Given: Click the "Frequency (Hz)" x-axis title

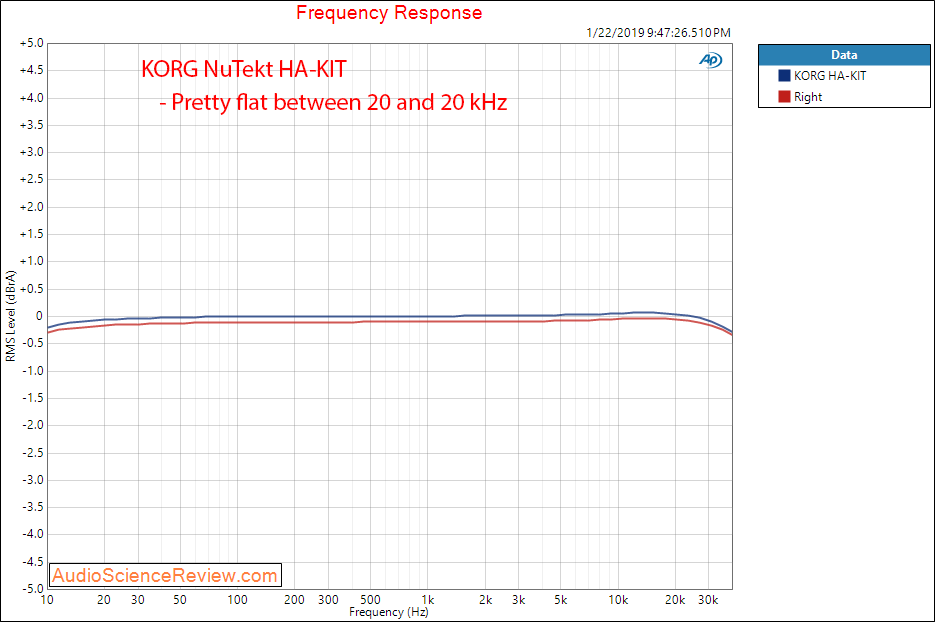Looking at the screenshot, I should point(388,612).
